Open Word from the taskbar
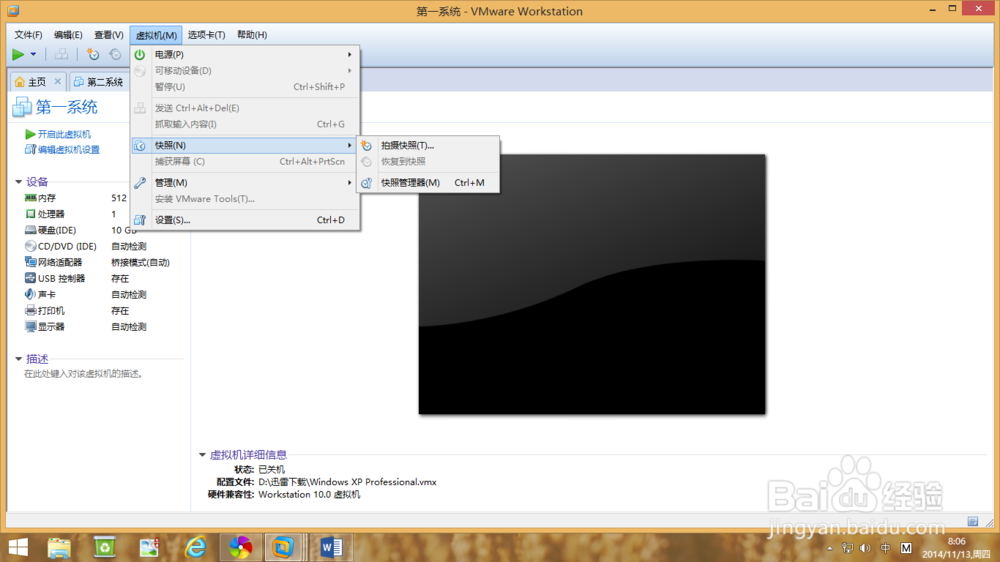 (331, 547)
